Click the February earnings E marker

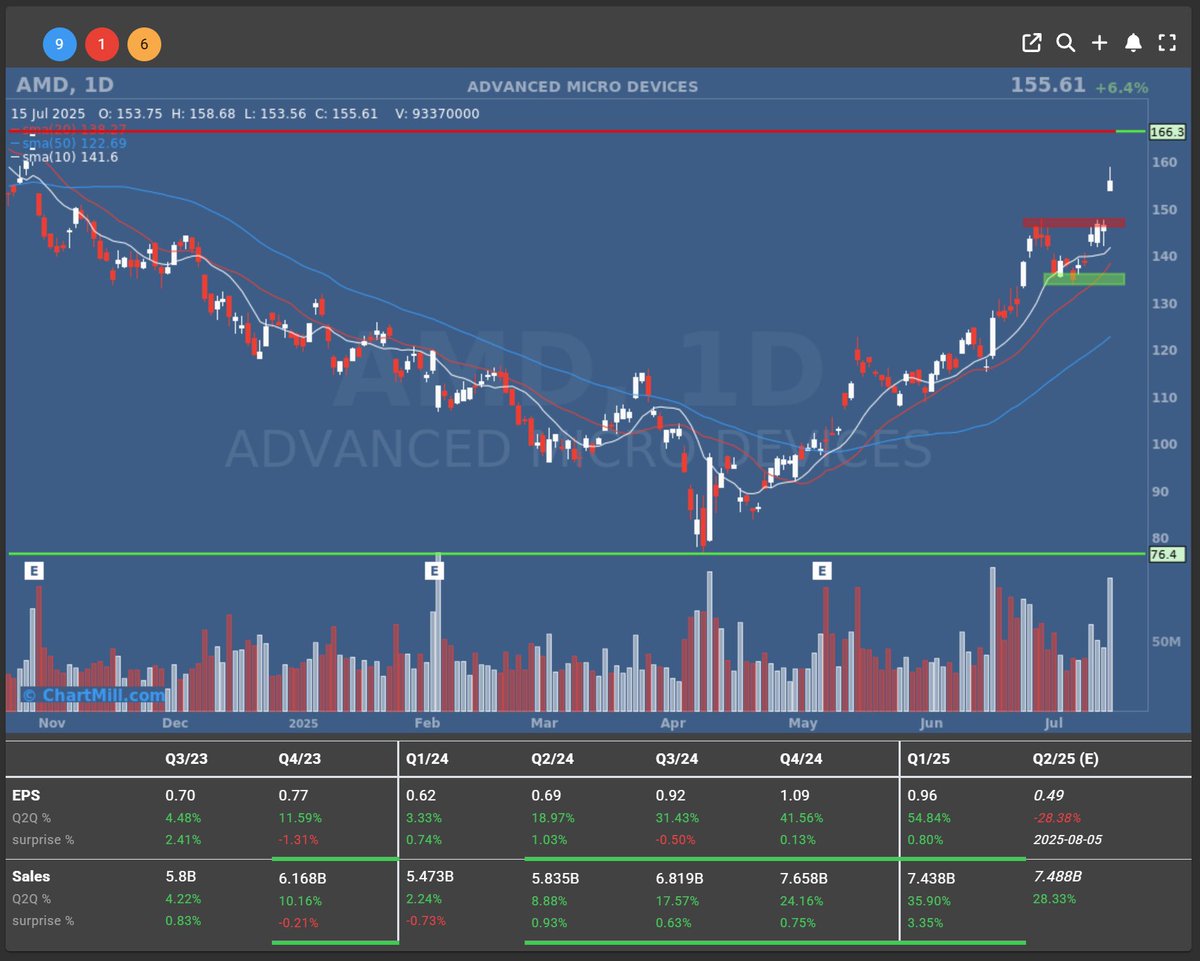pyautogui.click(x=434, y=571)
